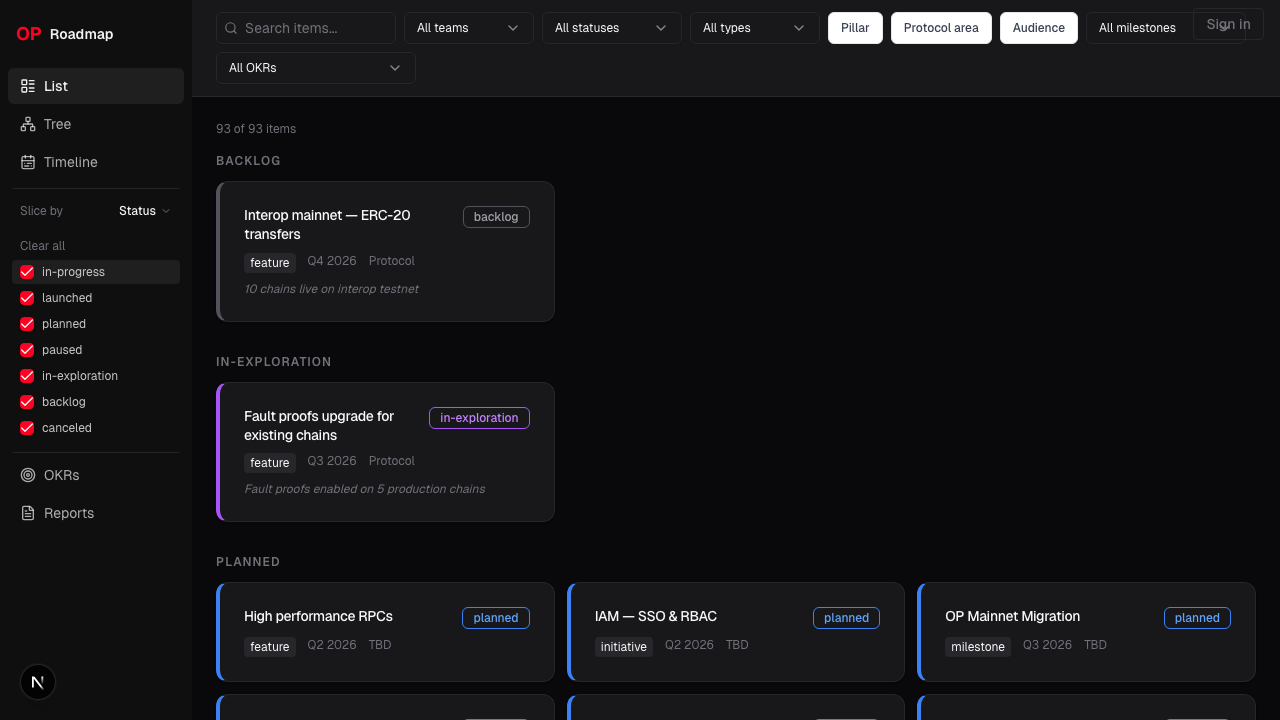1280x720 pixels.
Task: Click the in-exploration badge on Fault proofs card
Action: (479, 418)
